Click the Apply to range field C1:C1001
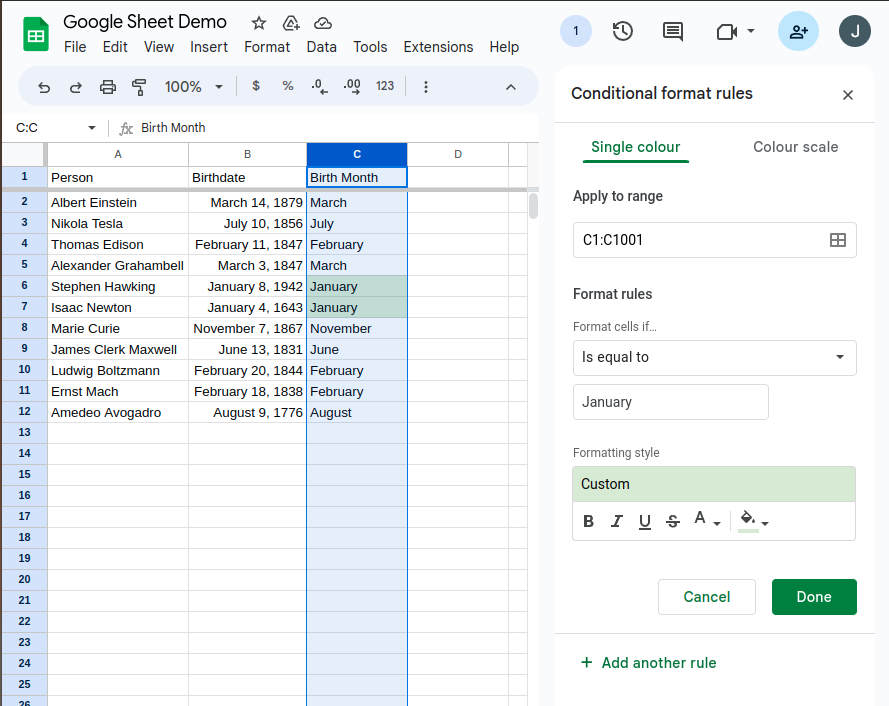This screenshot has height=706, width=889. [x=714, y=240]
